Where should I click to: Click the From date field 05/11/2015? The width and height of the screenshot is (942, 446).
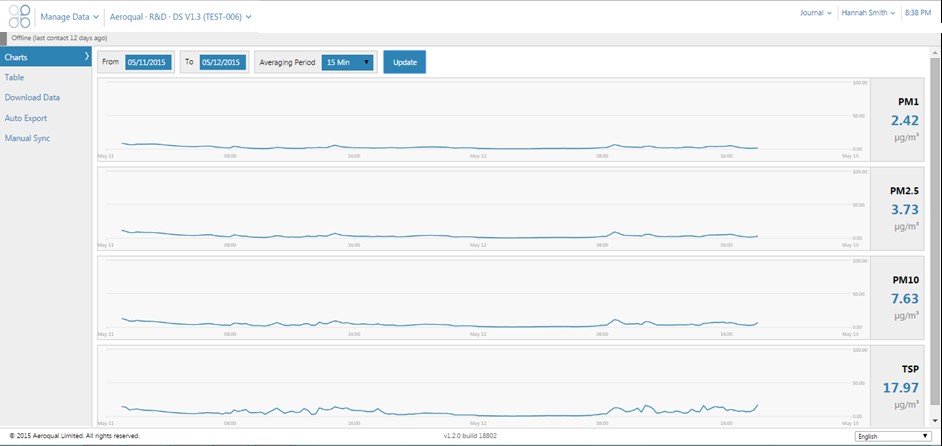(x=148, y=62)
